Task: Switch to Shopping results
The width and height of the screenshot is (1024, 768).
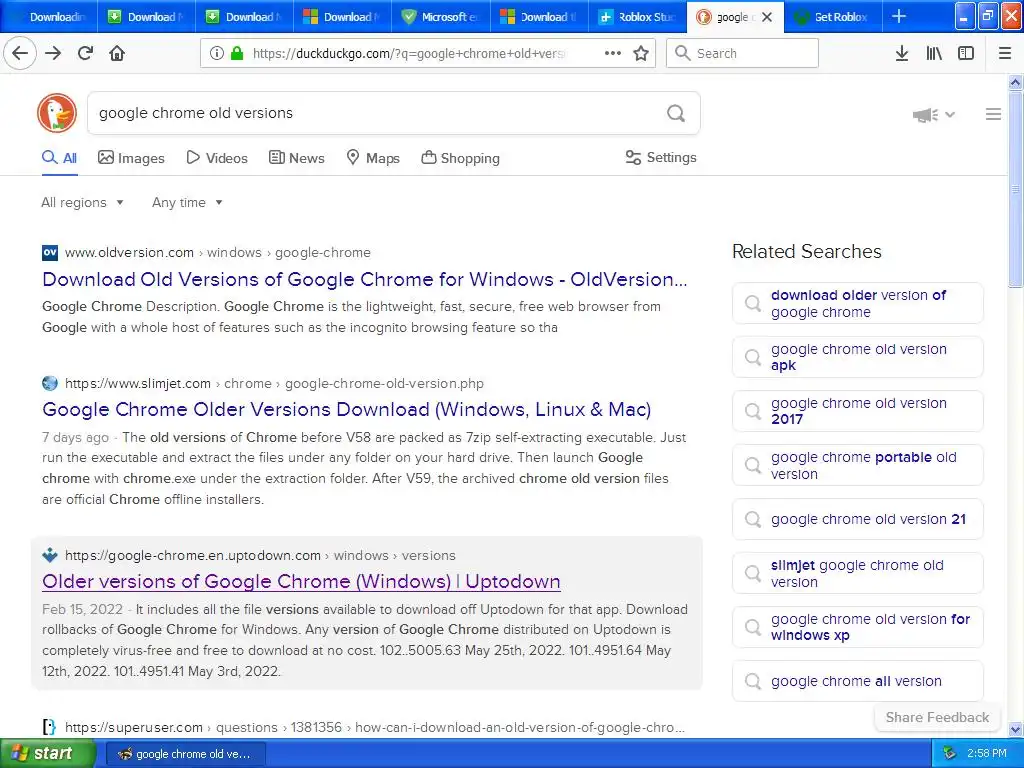Action: pyautogui.click(x=460, y=158)
